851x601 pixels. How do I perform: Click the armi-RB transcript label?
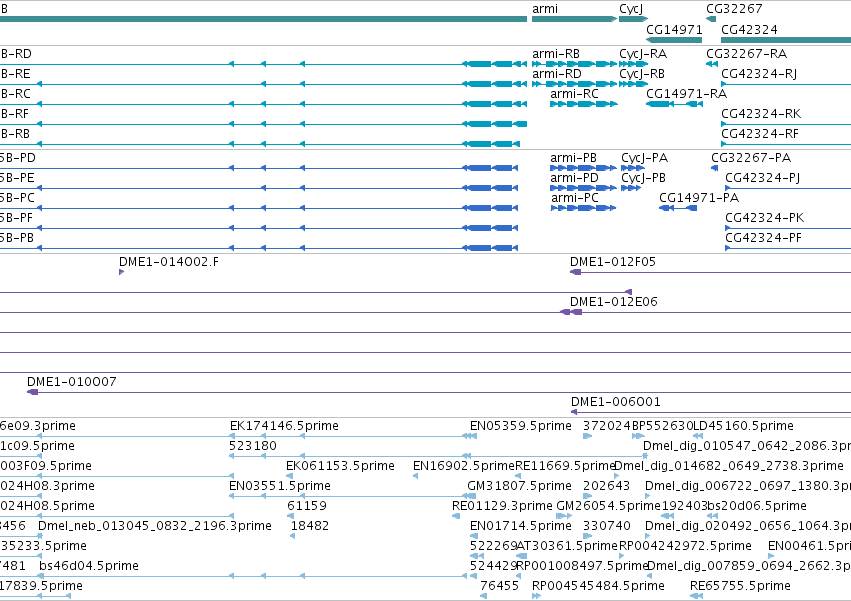pos(556,54)
